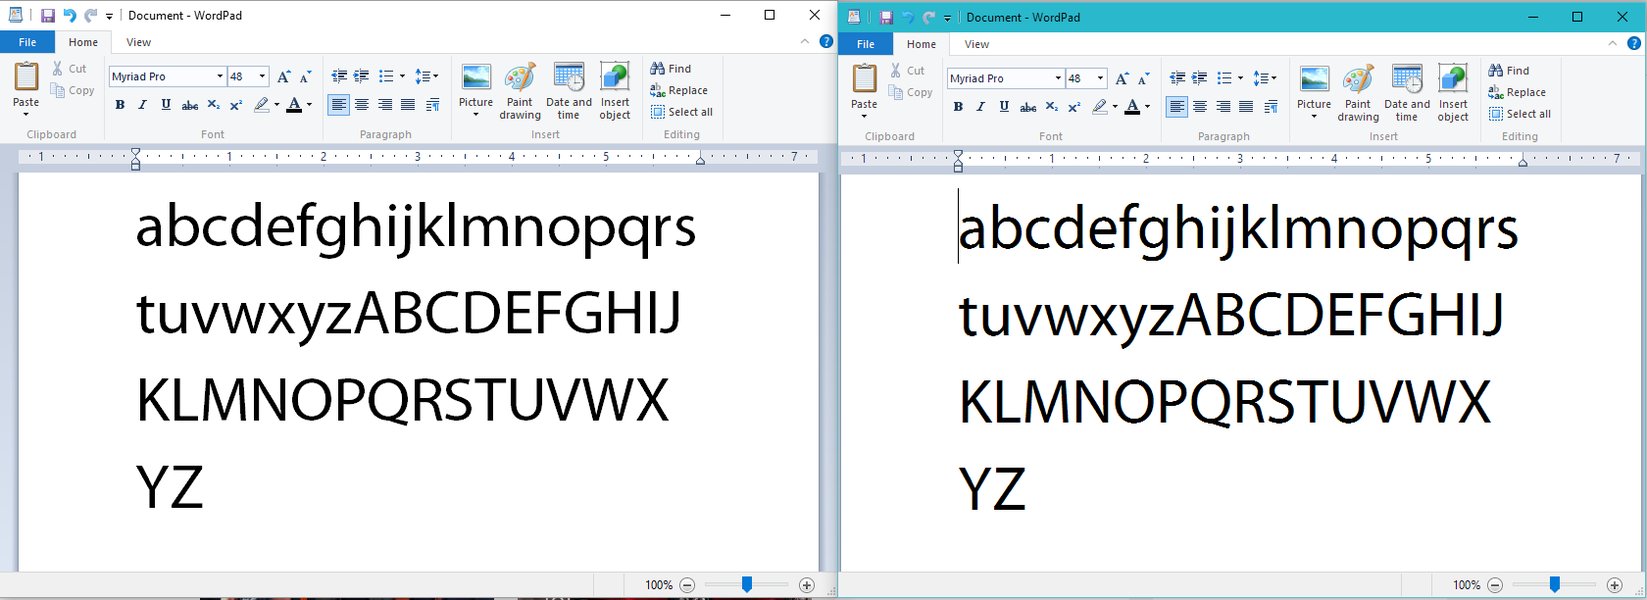This screenshot has height=600, width=1647.
Task: Open highlight color dropdown in left window
Action: point(276,105)
